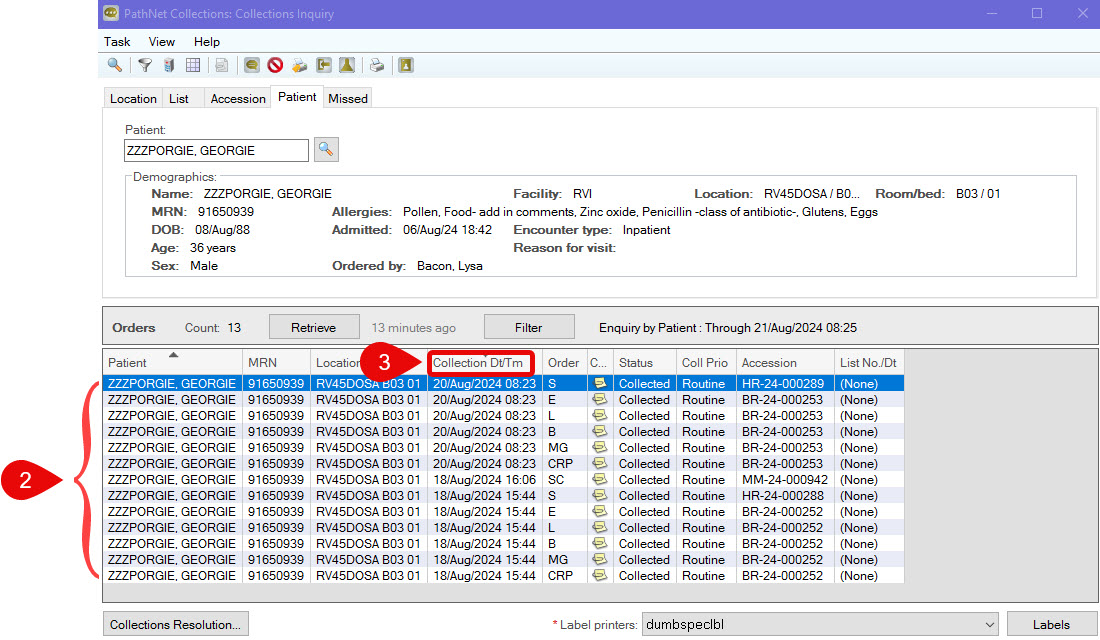Sort by the Patient column header
The width and height of the screenshot is (1100, 640).
(x=173, y=363)
